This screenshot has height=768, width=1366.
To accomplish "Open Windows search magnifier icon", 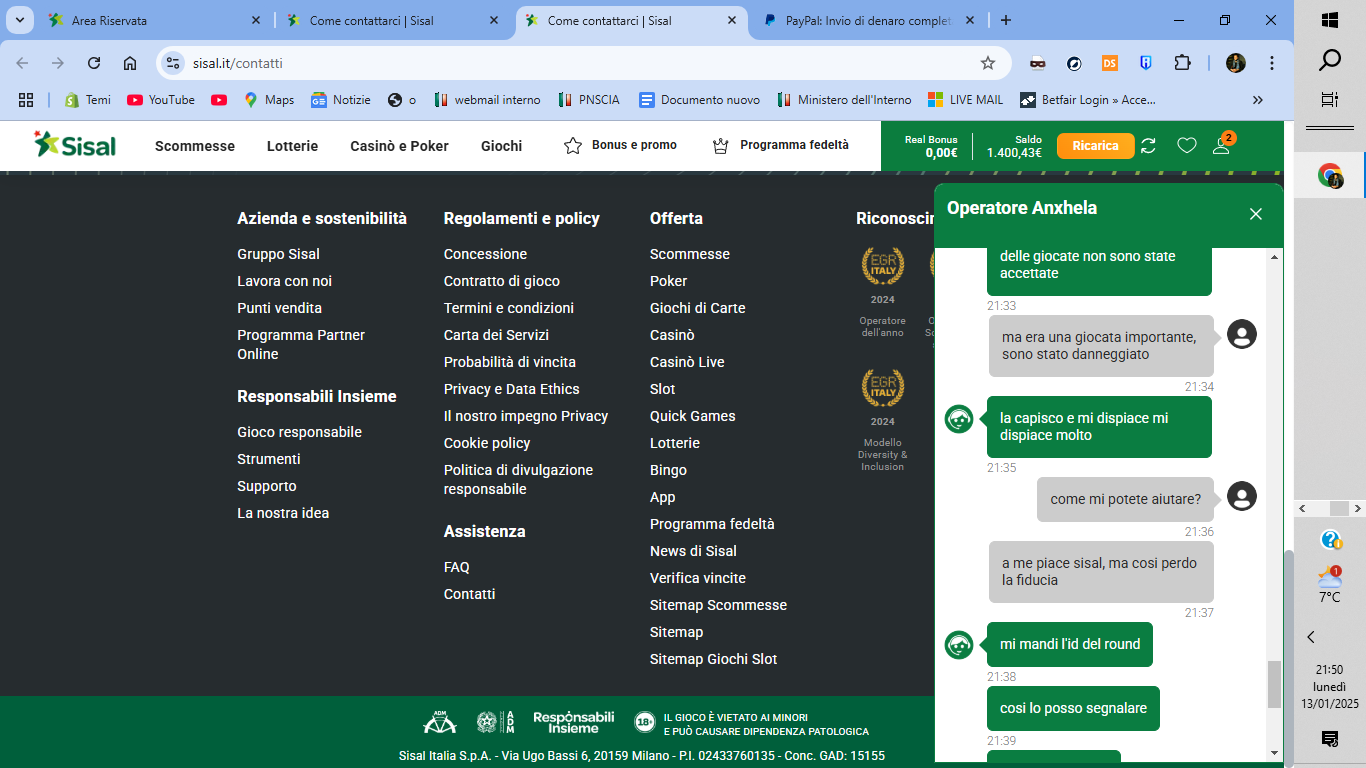I will pos(1330,60).
